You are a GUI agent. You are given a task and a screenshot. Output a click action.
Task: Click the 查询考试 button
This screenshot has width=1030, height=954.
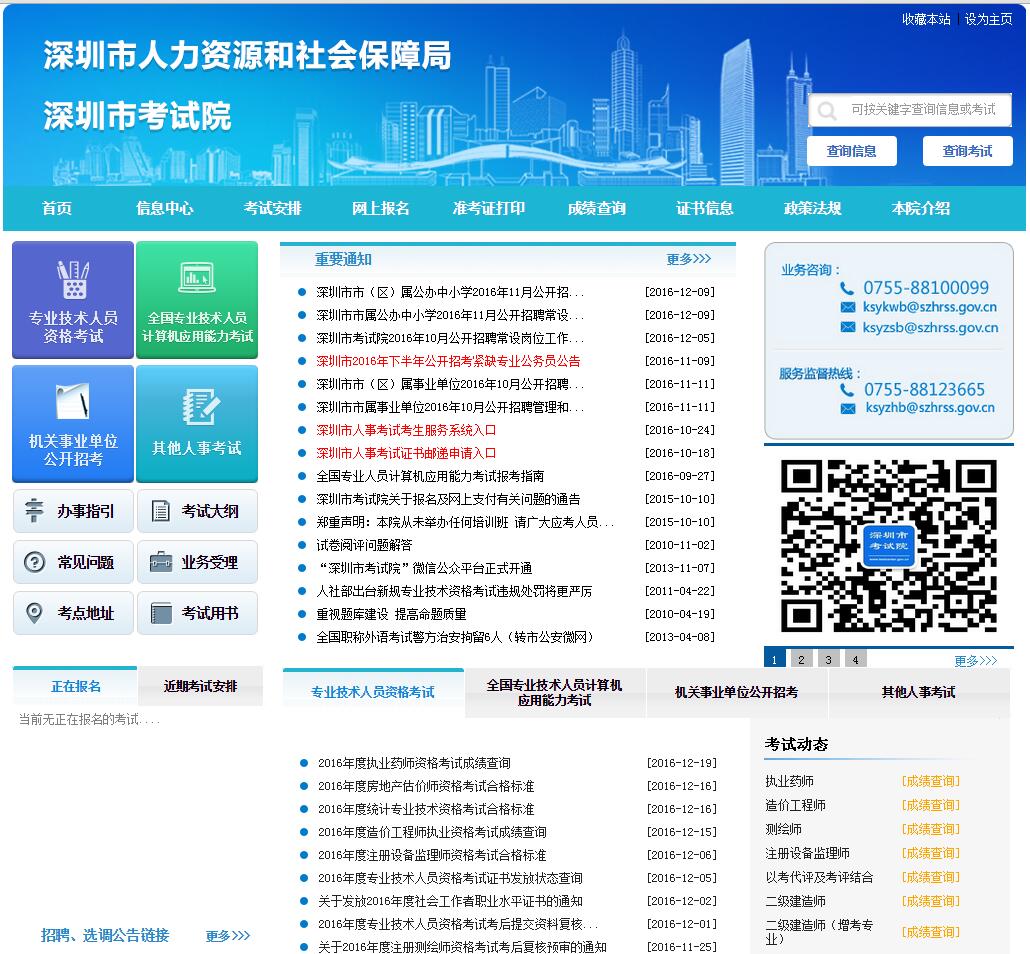point(968,151)
